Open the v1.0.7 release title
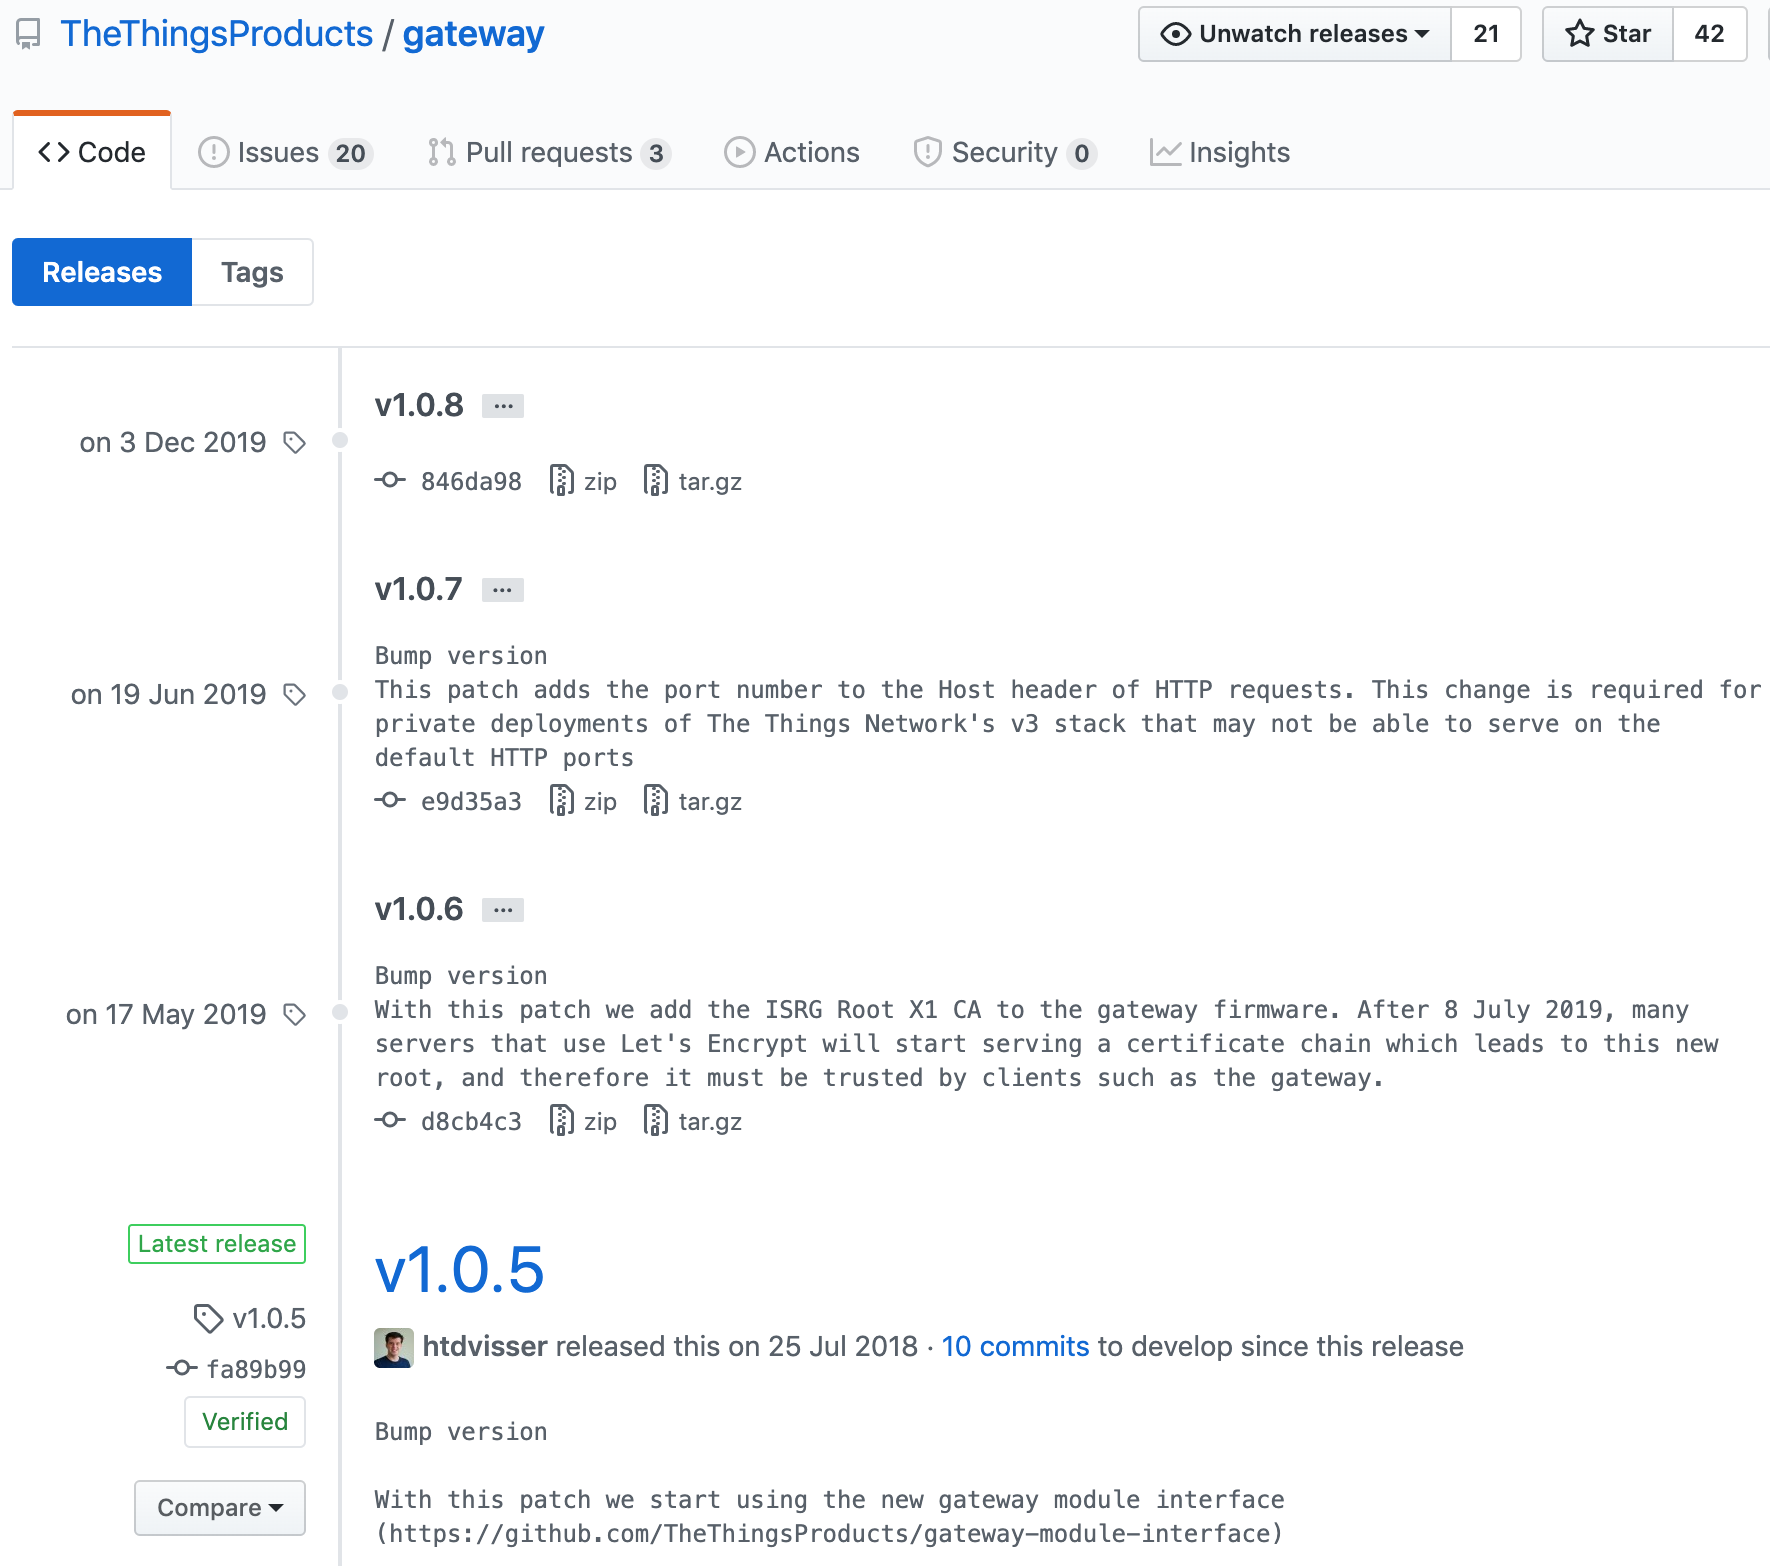Image resolution: width=1770 pixels, height=1566 pixels. point(419,589)
